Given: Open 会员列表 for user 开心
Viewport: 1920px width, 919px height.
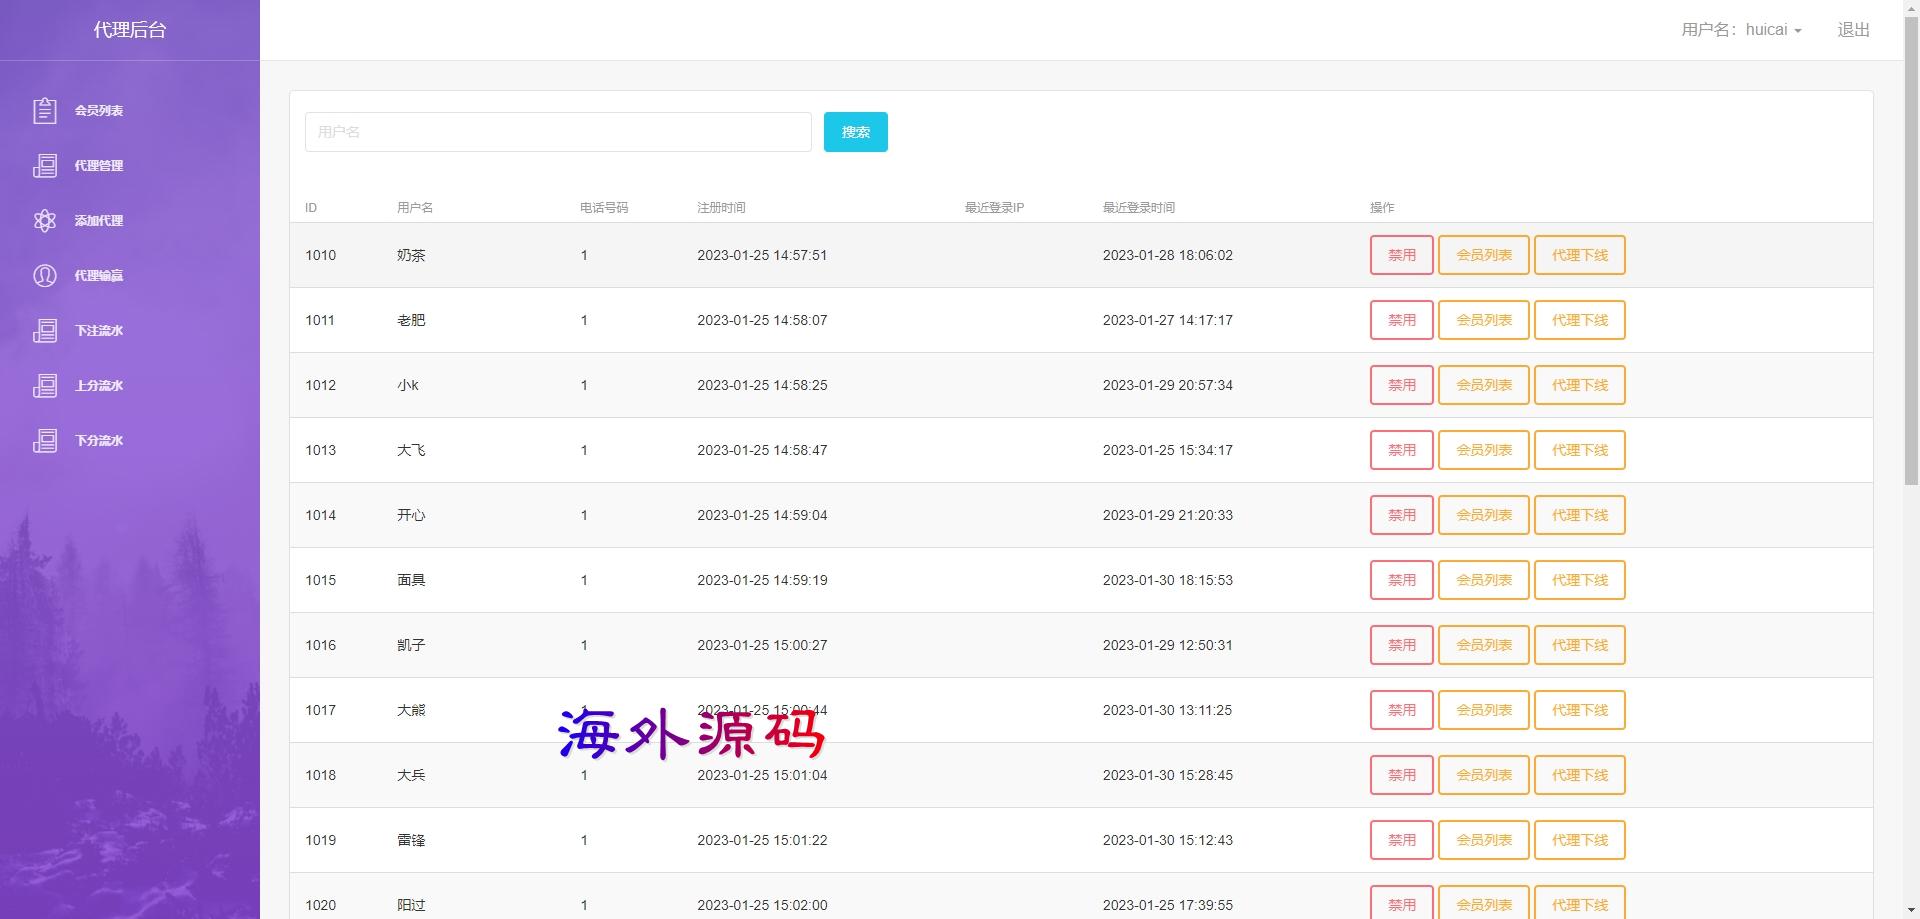Looking at the screenshot, I should point(1483,515).
